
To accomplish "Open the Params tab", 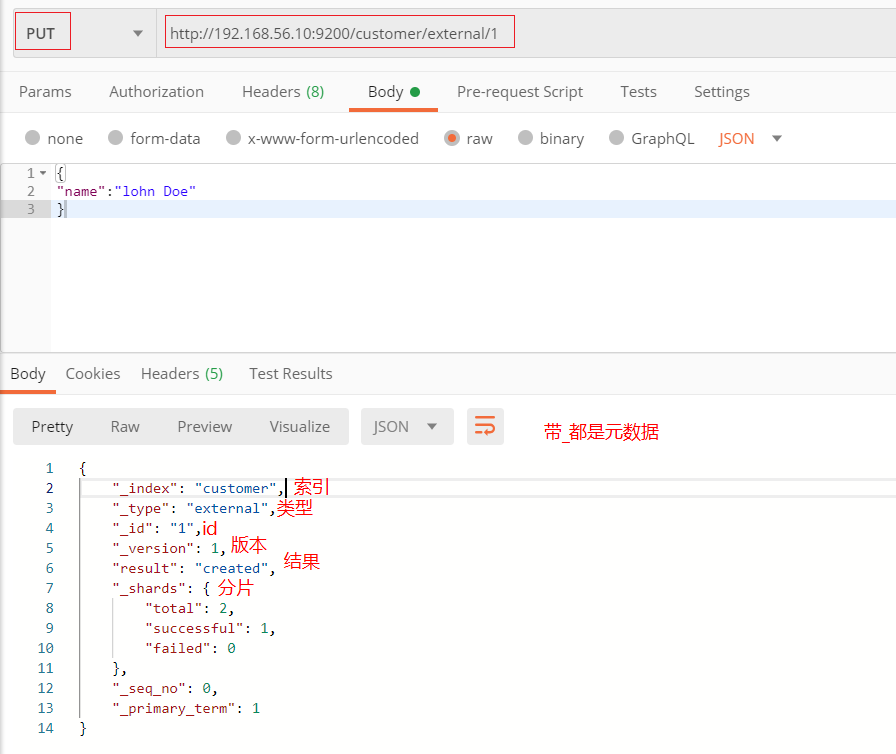I will pyautogui.click(x=45, y=91).
